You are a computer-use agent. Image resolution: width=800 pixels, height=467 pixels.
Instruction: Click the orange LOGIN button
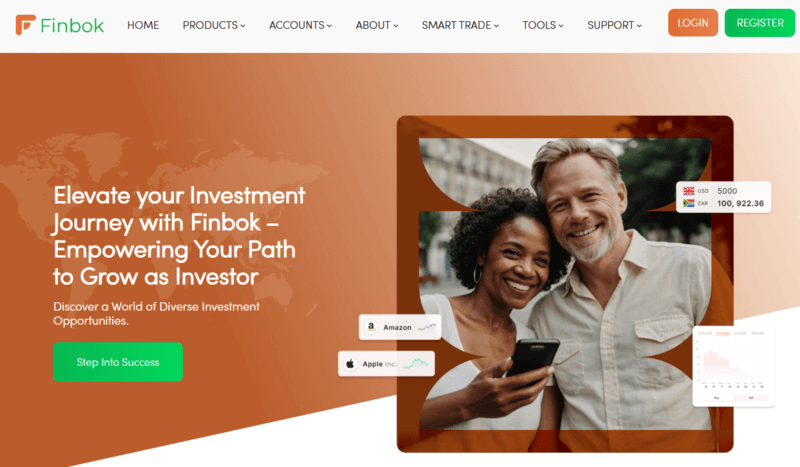[693, 23]
